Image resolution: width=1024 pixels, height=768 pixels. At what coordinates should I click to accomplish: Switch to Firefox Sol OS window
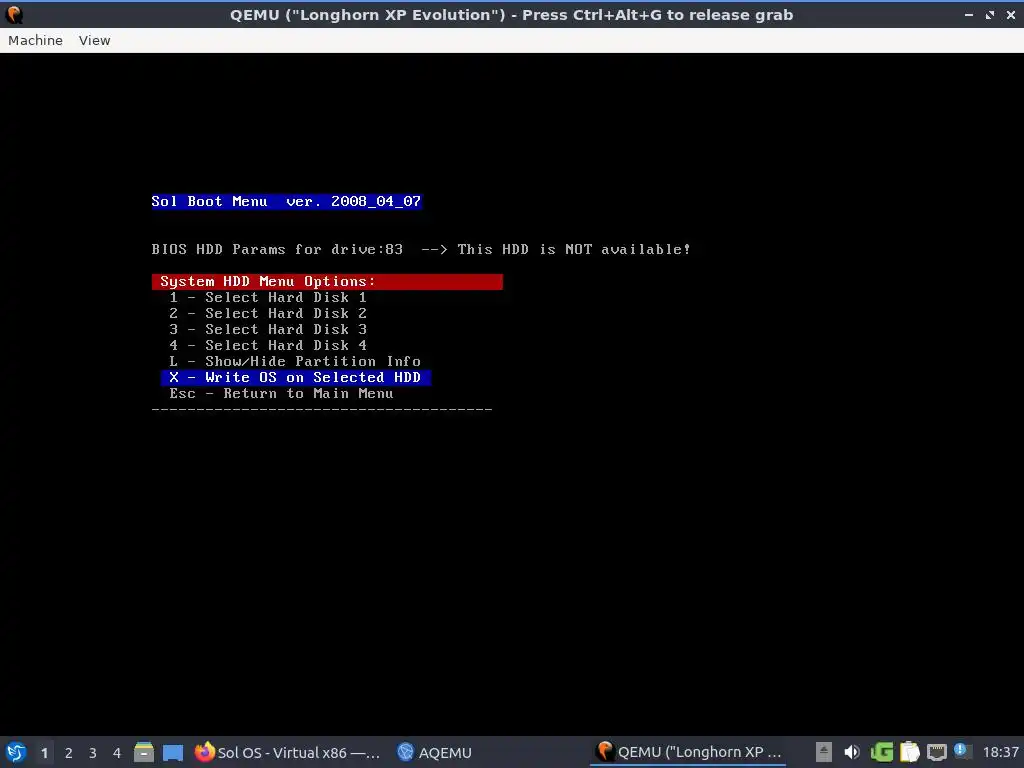point(287,752)
